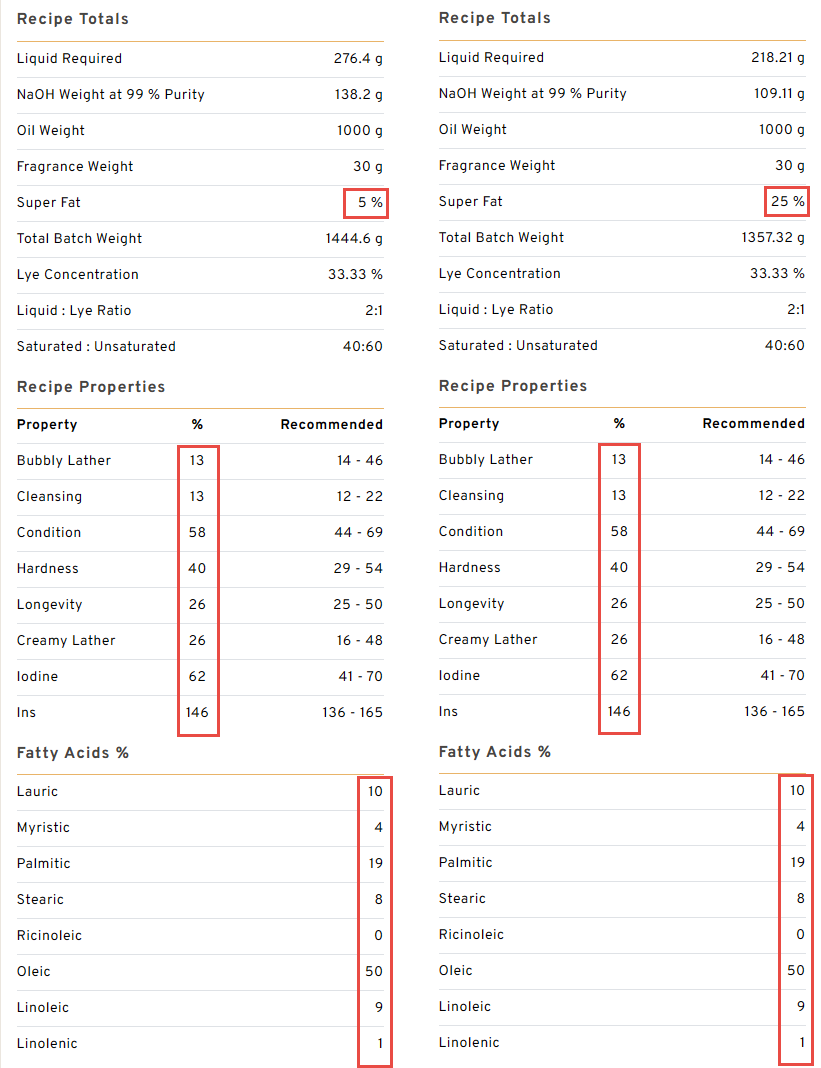
Task: Select the Bubbly Lather label in the left recipe
Action: coord(64,461)
